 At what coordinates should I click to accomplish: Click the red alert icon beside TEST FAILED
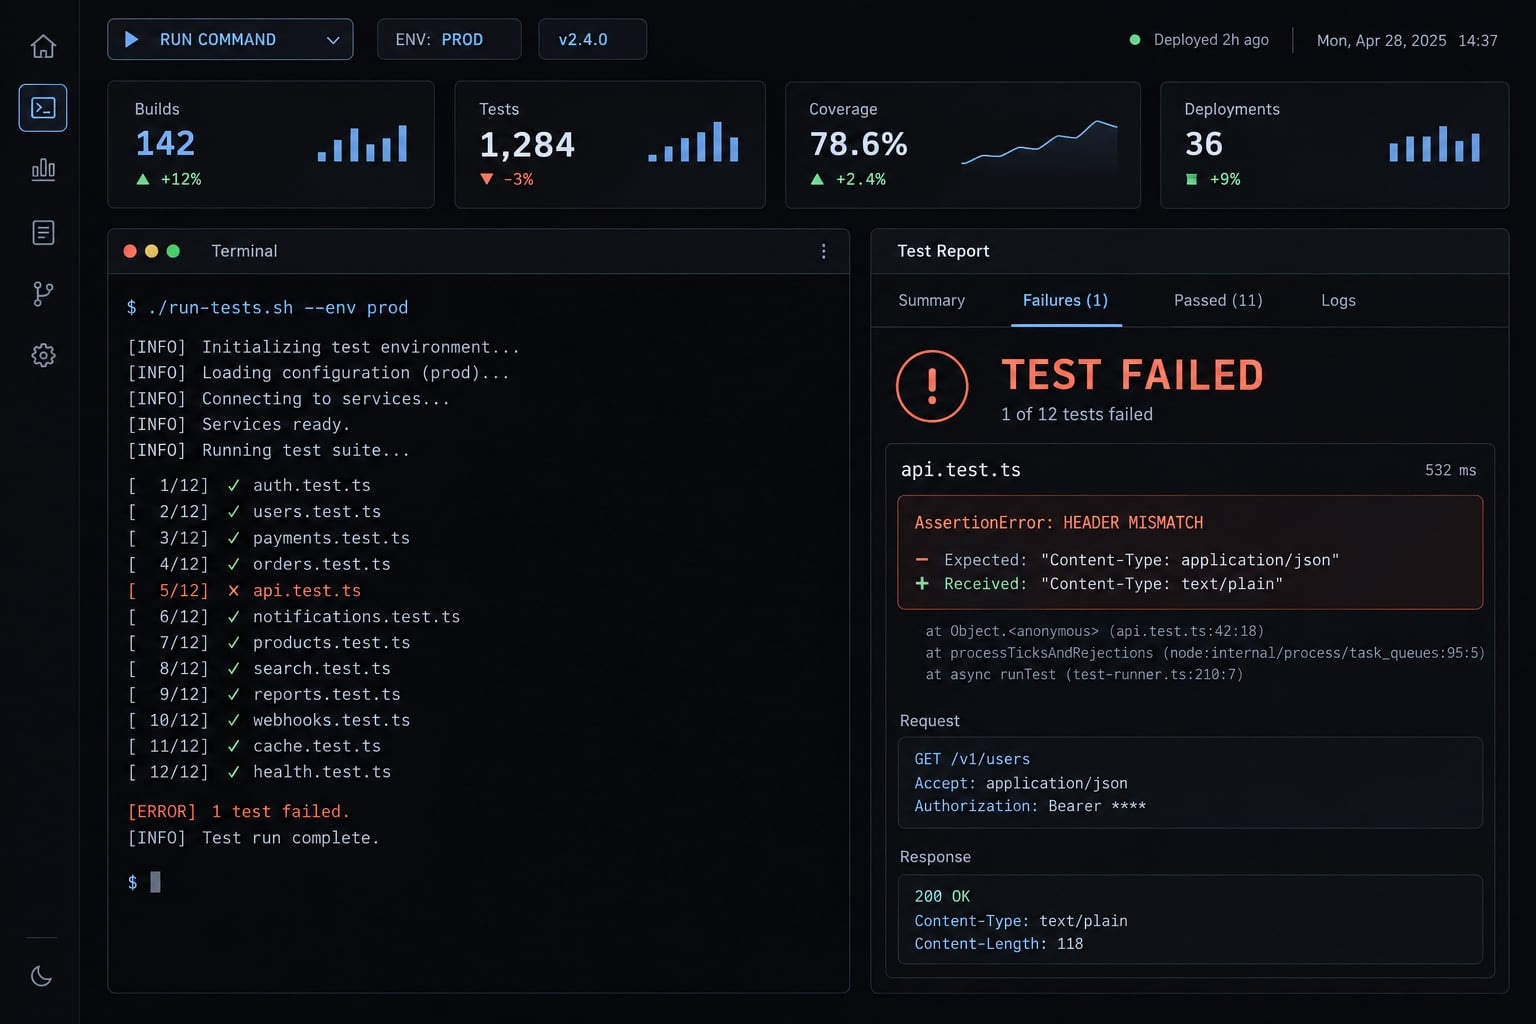click(x=932, y=386)
